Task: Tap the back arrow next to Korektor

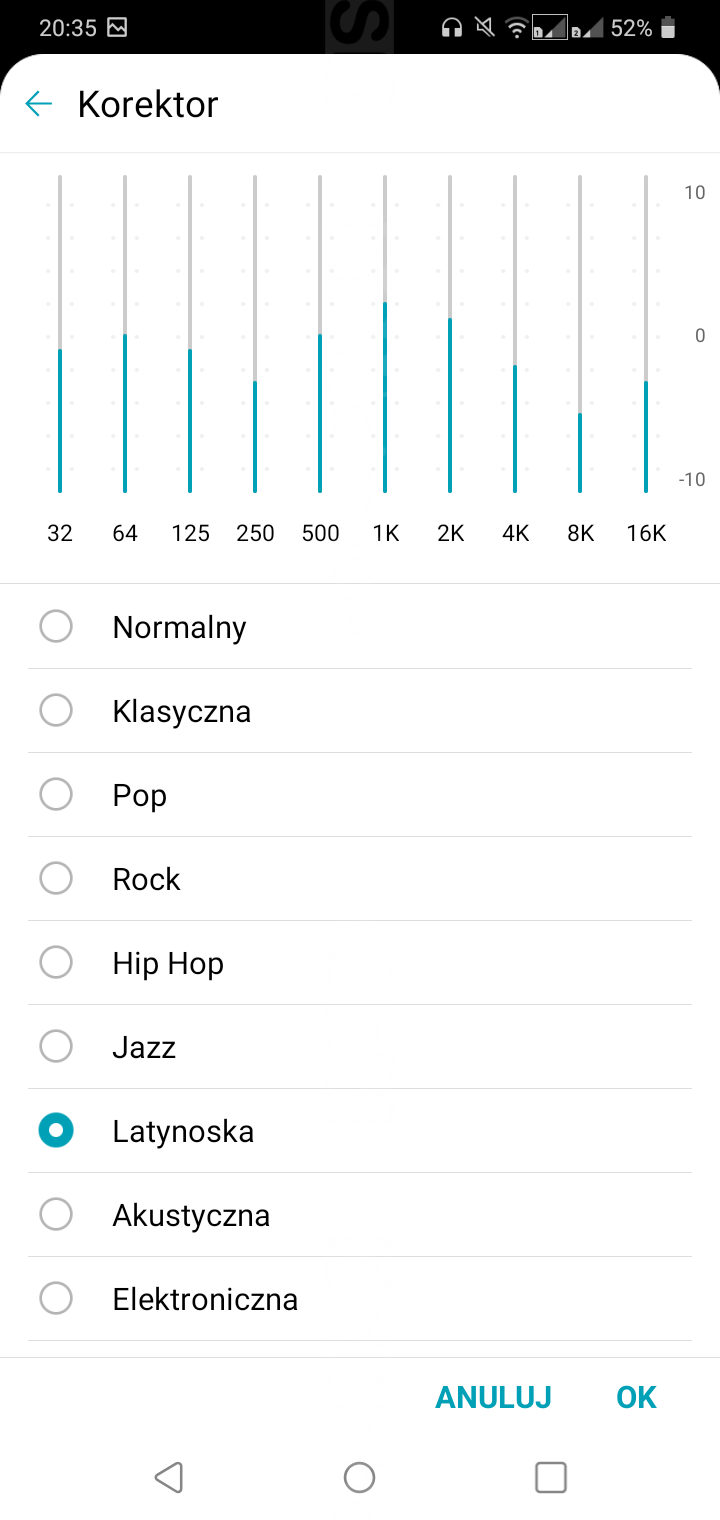Action: pyautogui.click(x=38, y=104)
